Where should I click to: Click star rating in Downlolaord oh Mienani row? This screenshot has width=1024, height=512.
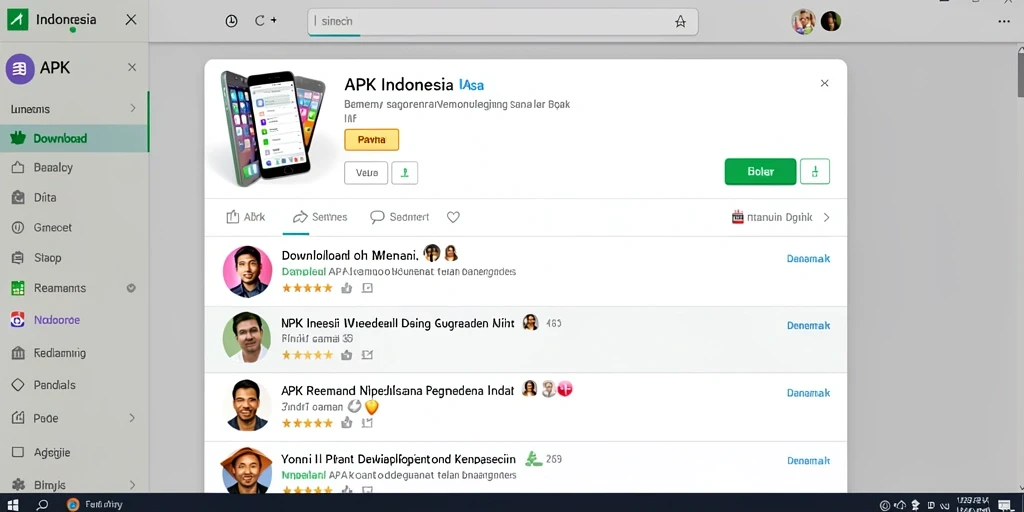[308, 288]
